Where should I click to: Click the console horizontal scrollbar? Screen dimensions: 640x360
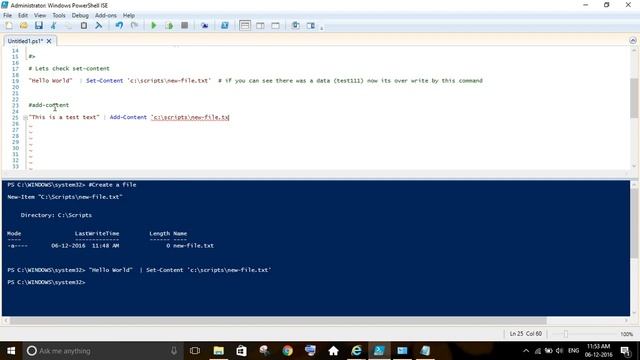click(278, 321)
